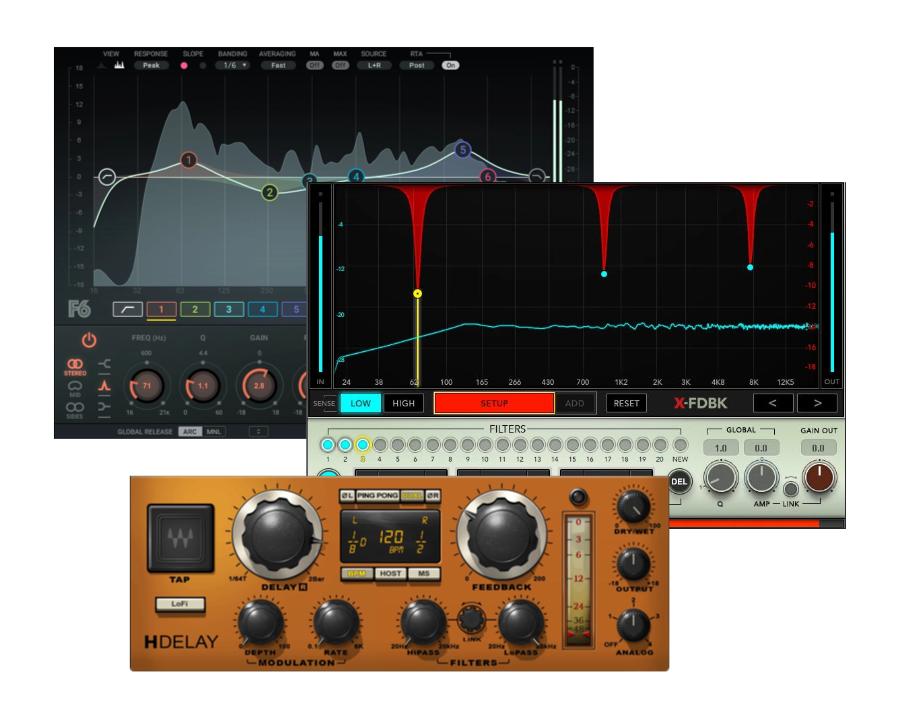
Task: Select band 1 tab in F6
Action: [161, 309]
